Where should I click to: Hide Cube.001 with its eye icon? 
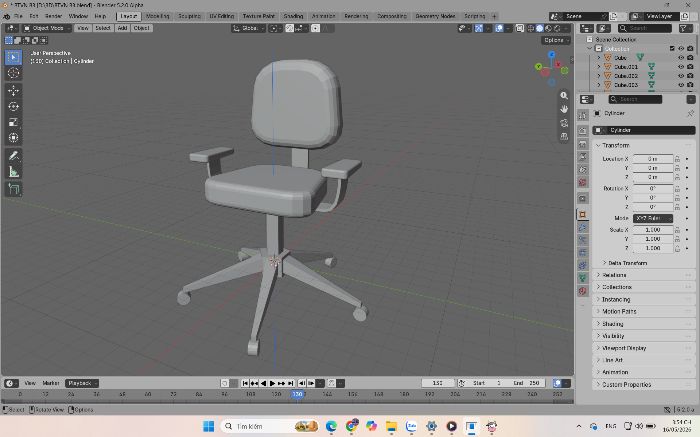(x=681, y=67)
